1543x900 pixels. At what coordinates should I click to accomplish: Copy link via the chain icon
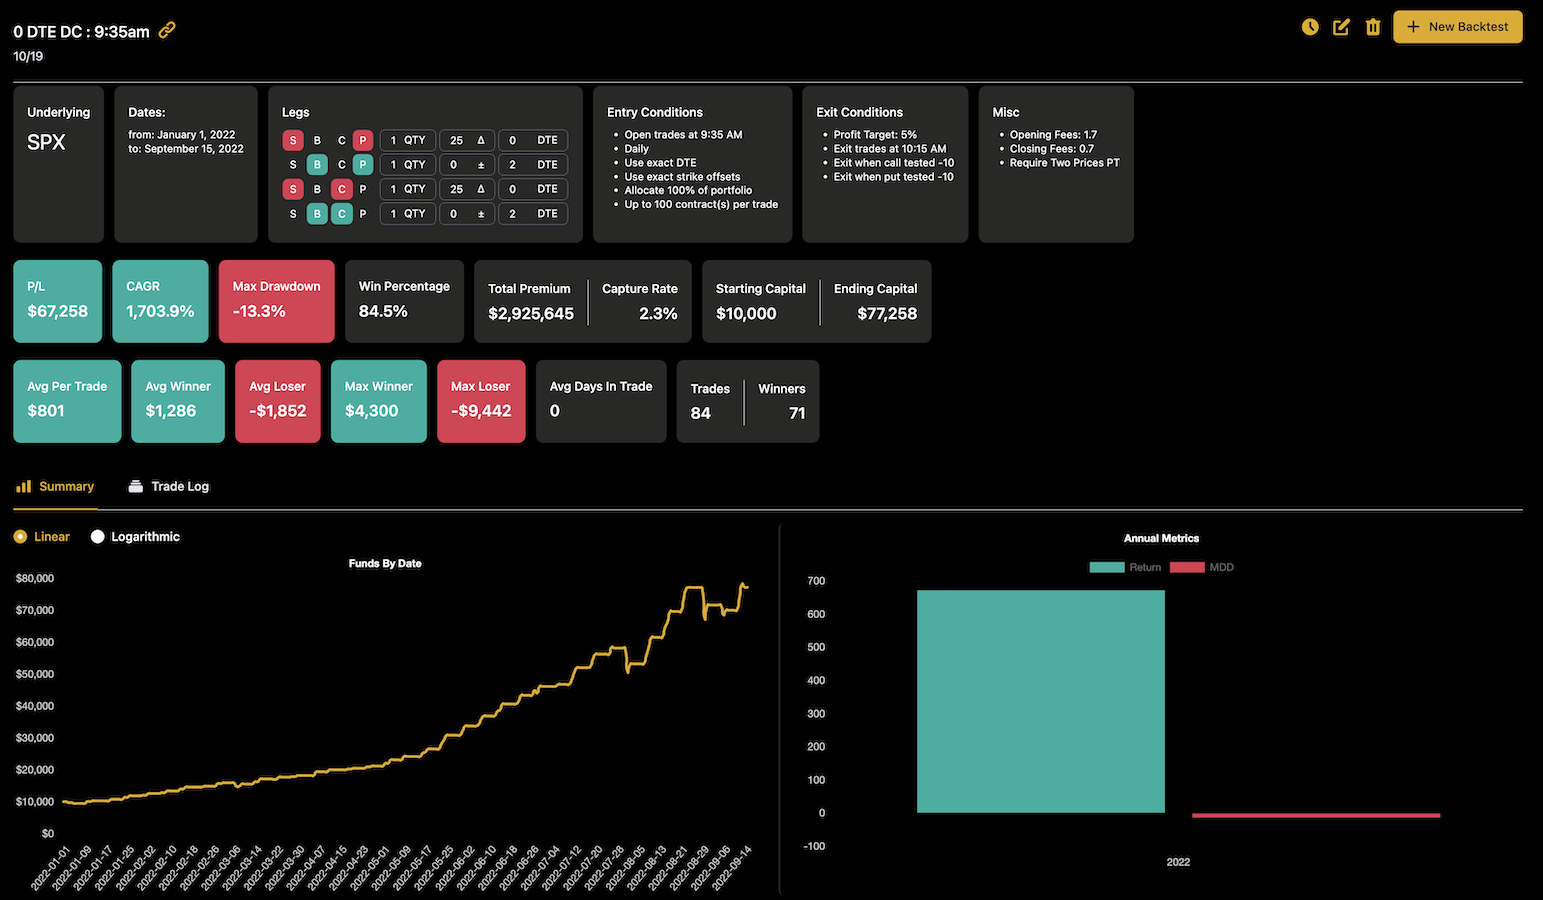tap(167, 30)
